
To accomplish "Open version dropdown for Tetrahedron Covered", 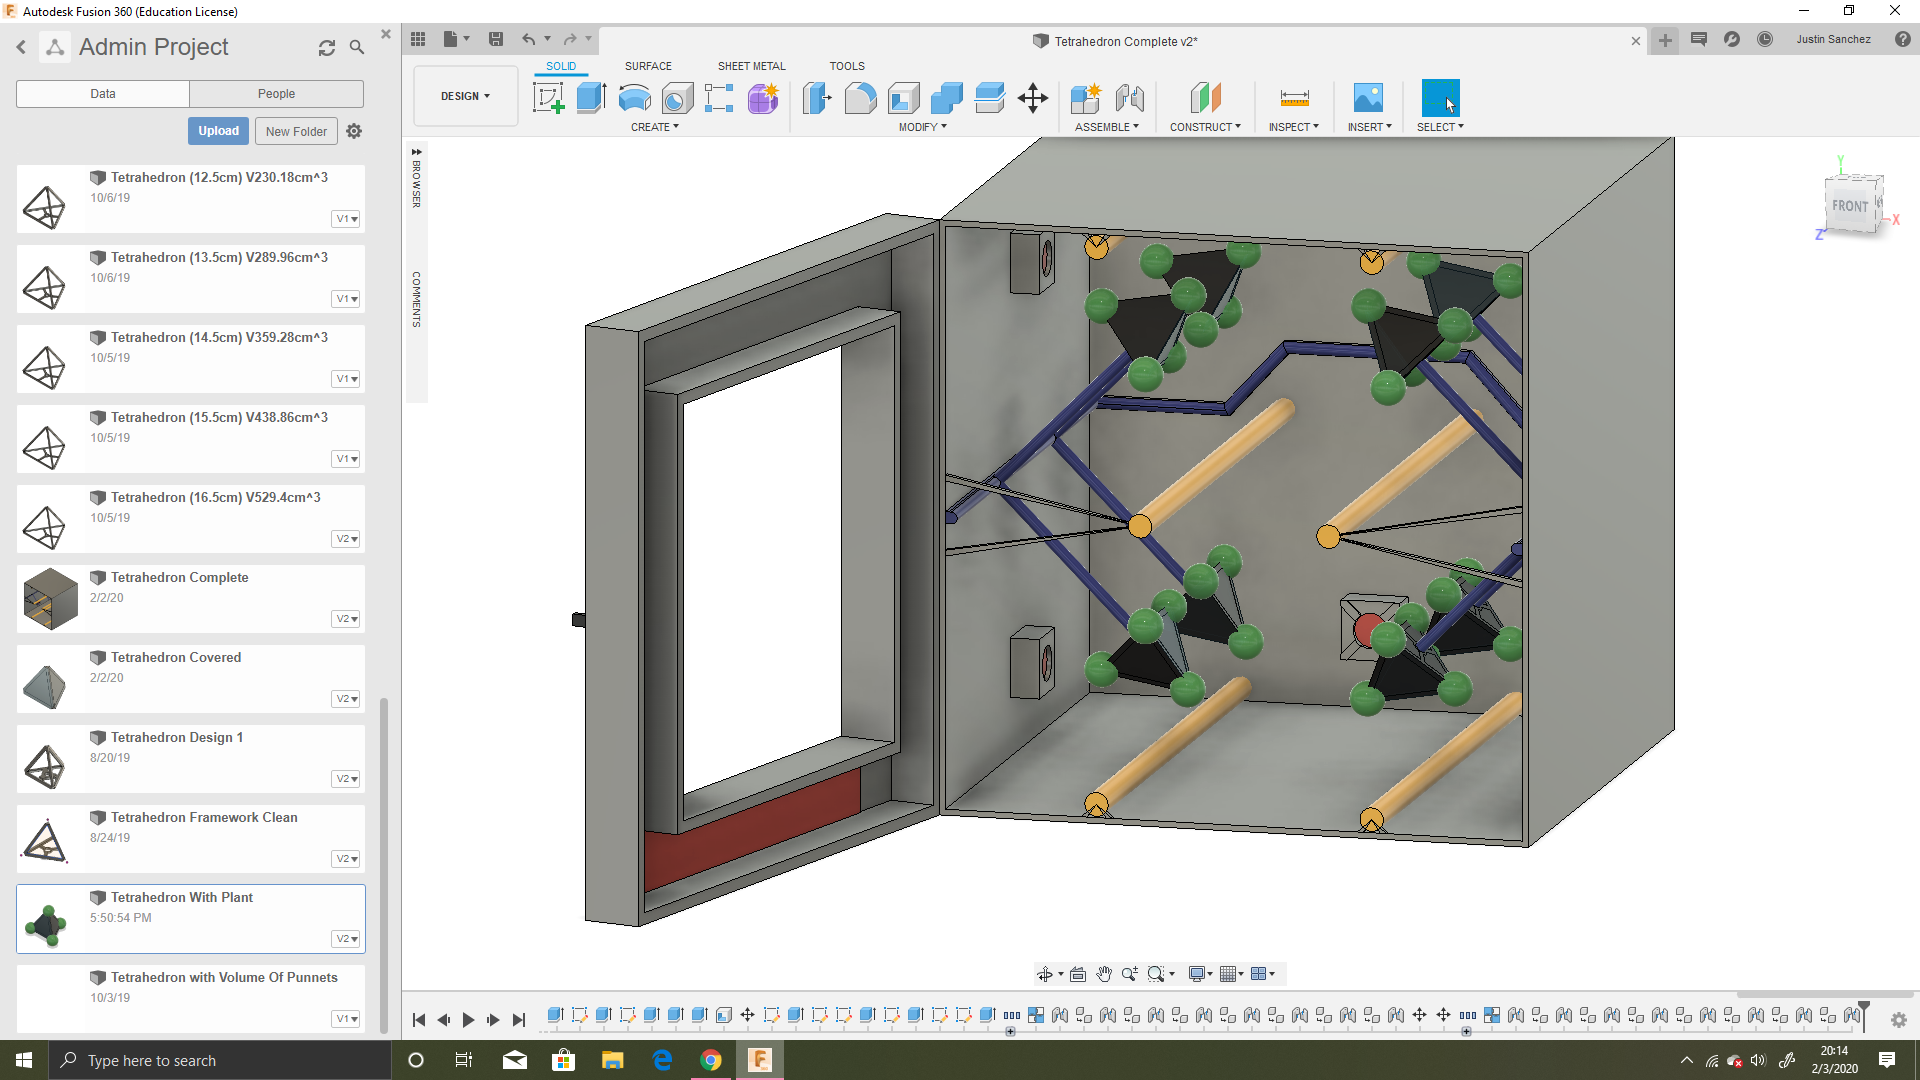I will tap(346, 699).
